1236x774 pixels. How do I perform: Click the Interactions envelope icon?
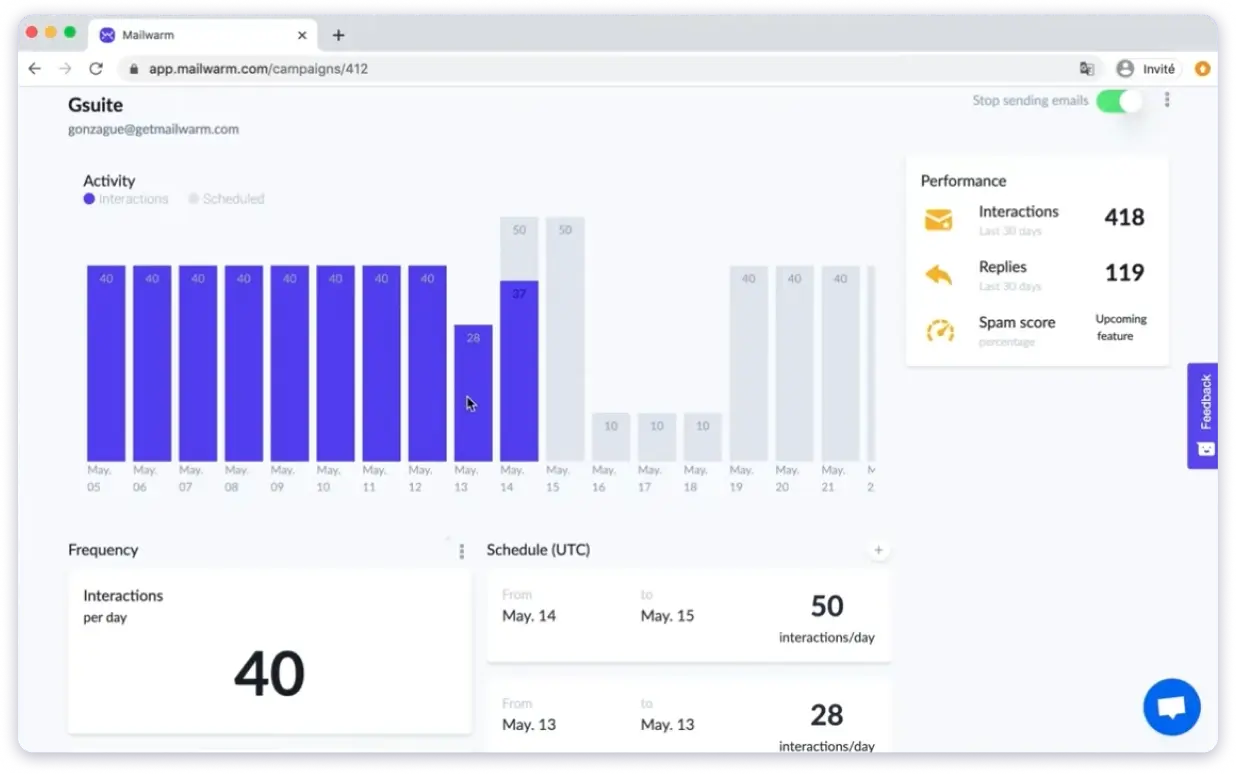(x=938, y=219)
